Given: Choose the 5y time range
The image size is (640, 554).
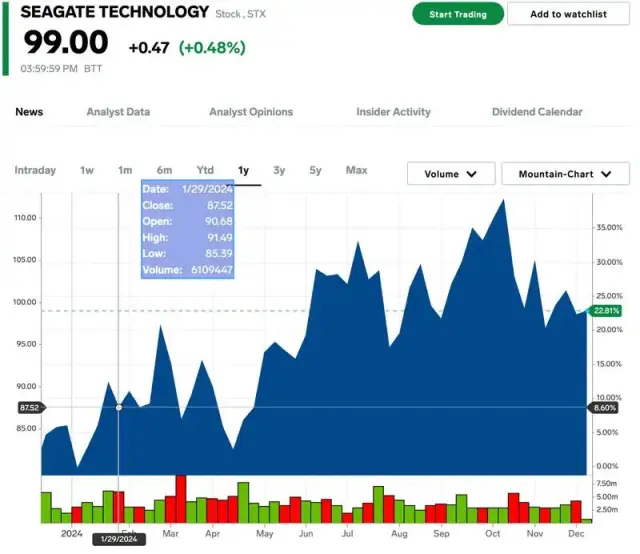Looking at the screenshot, I should [x=315, y=170].
